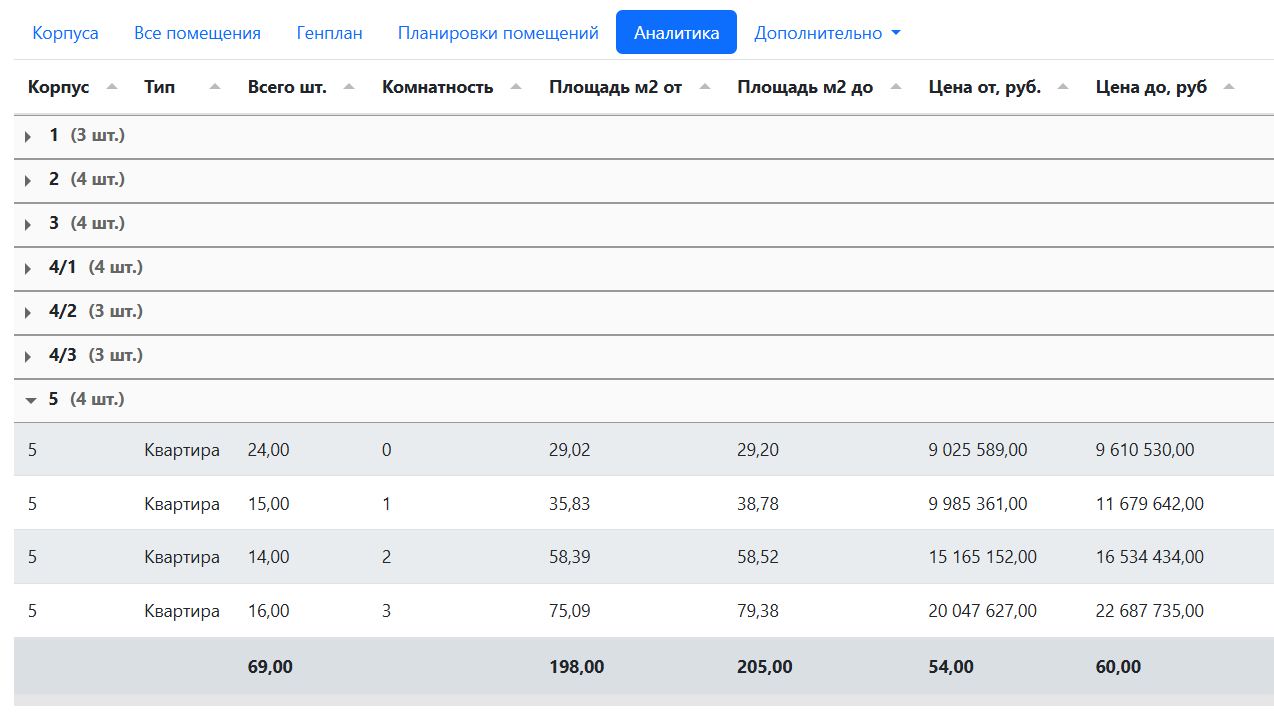Sort by Корпус column sort icon

pos(112,87)
